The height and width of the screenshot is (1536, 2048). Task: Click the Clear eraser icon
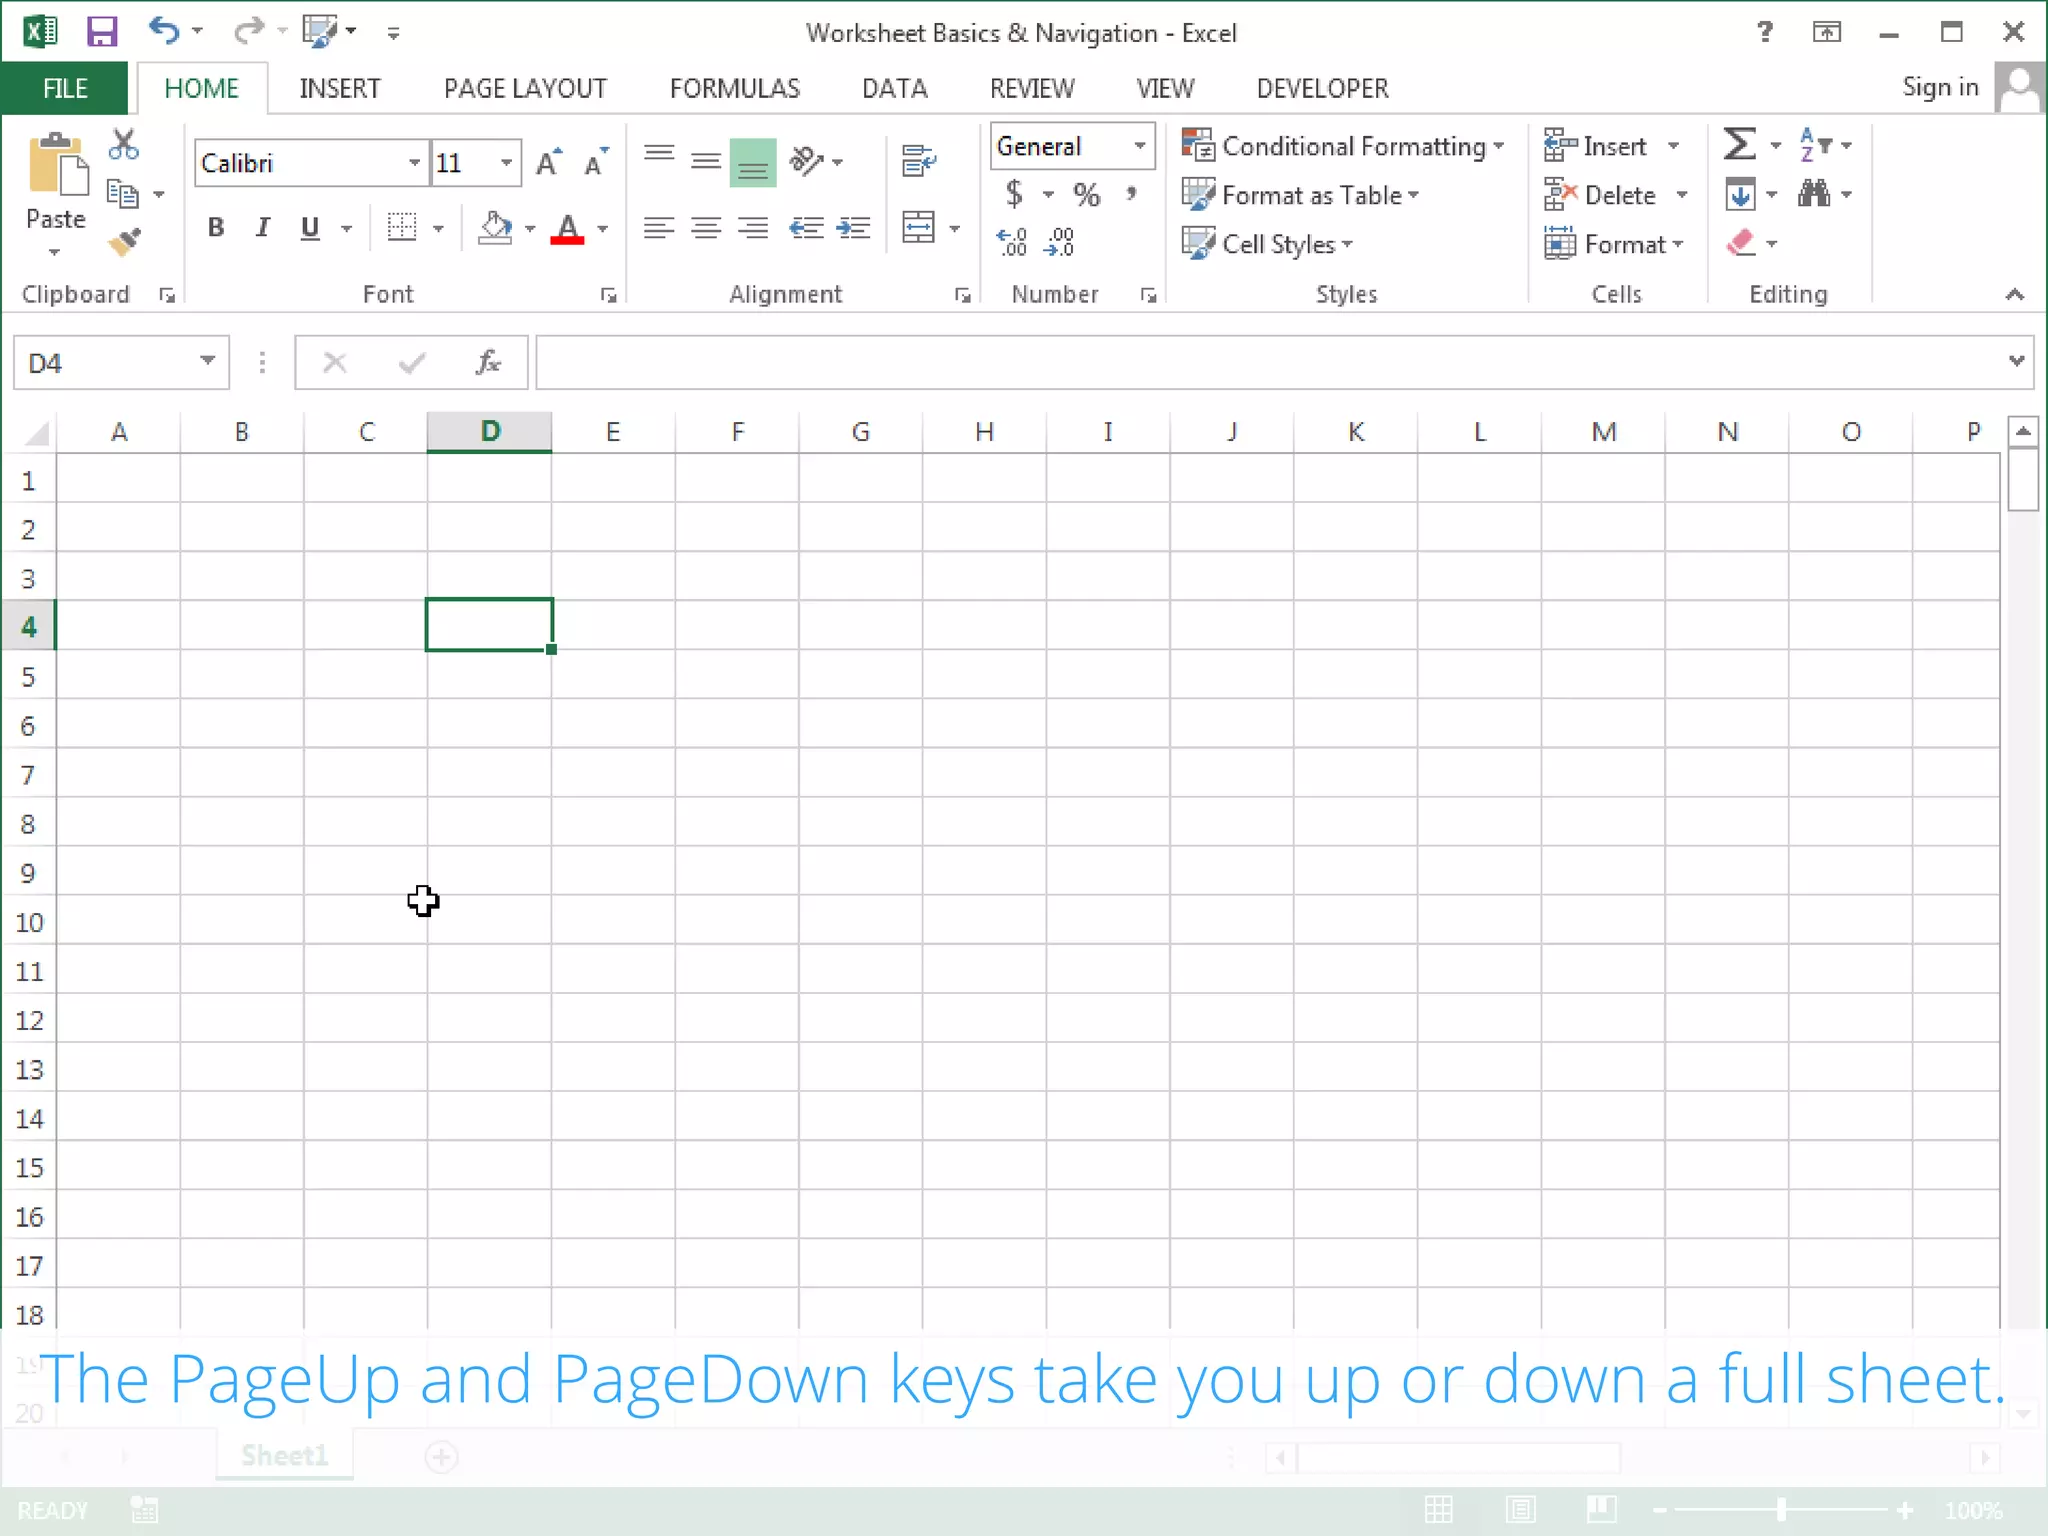tap(1741, 242)
